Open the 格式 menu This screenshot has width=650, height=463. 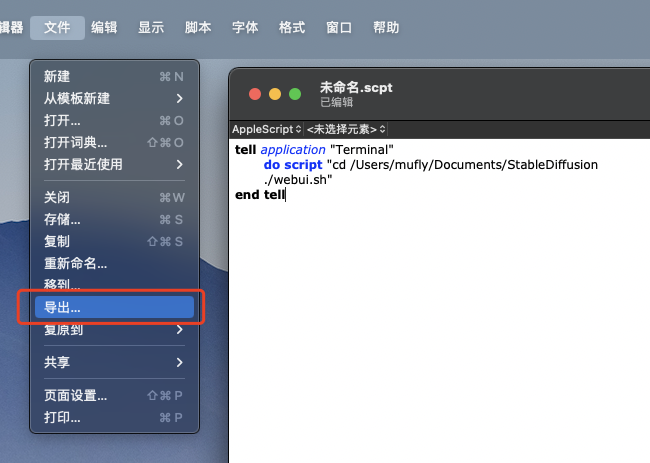(x=292, y=28)
